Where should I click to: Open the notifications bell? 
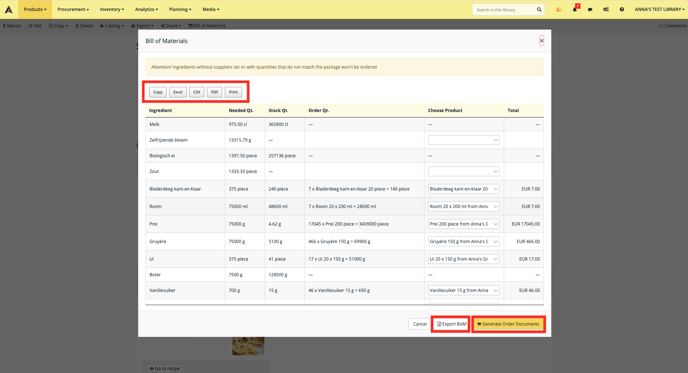(x=575, y=9)
